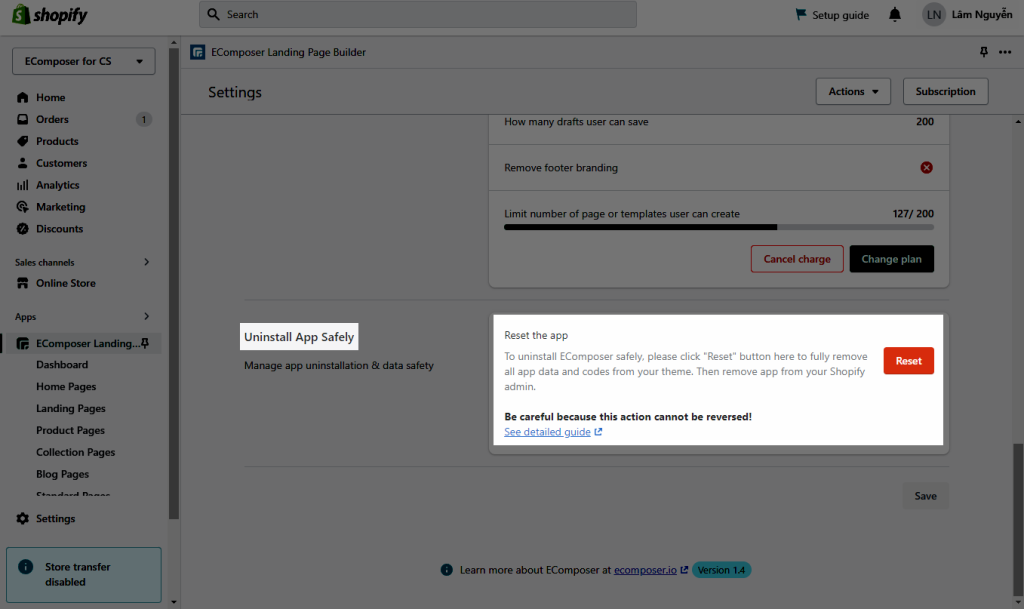Open the LN user avatar
Image resolution: width=1024 pixels, height=609 pixels.
pyautogui.click(x=934, y=14)
